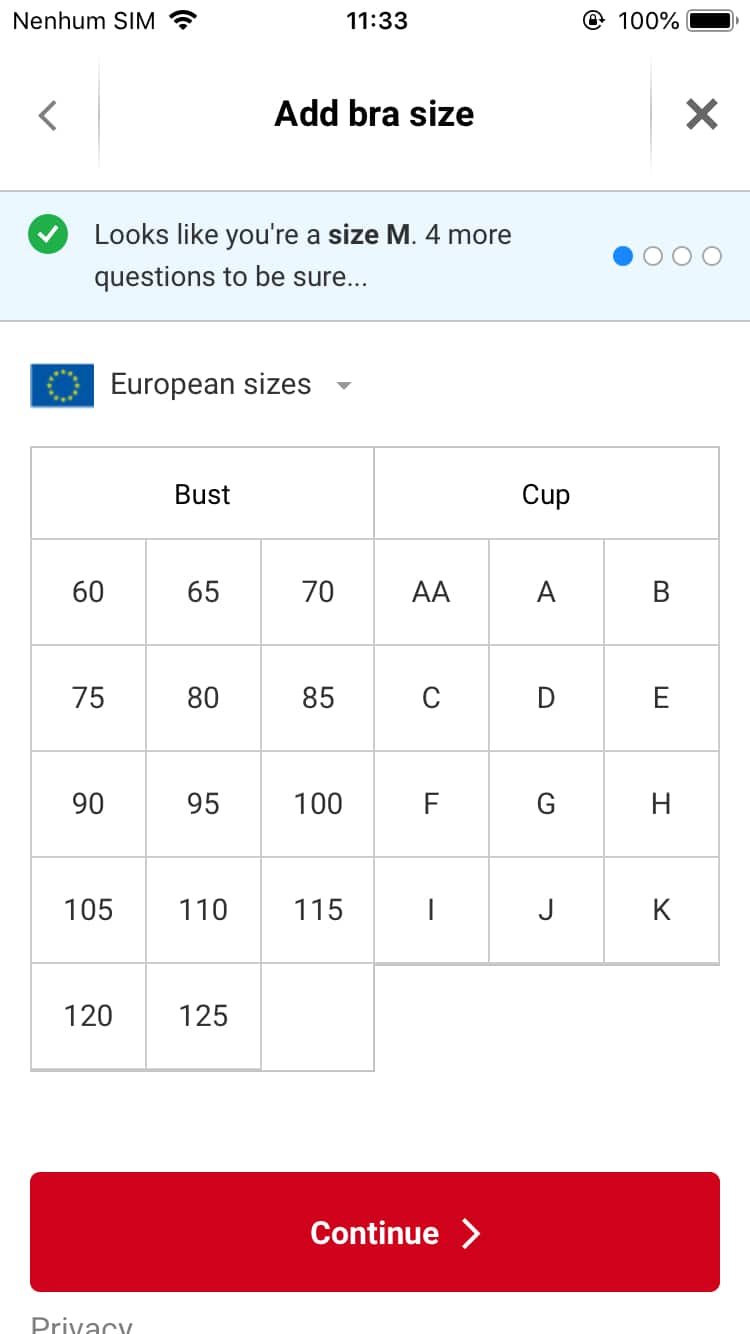The width and height of the screenshot is (750, 1334).
Task: Tap the green checkmark icon
Action: point(47,235)
